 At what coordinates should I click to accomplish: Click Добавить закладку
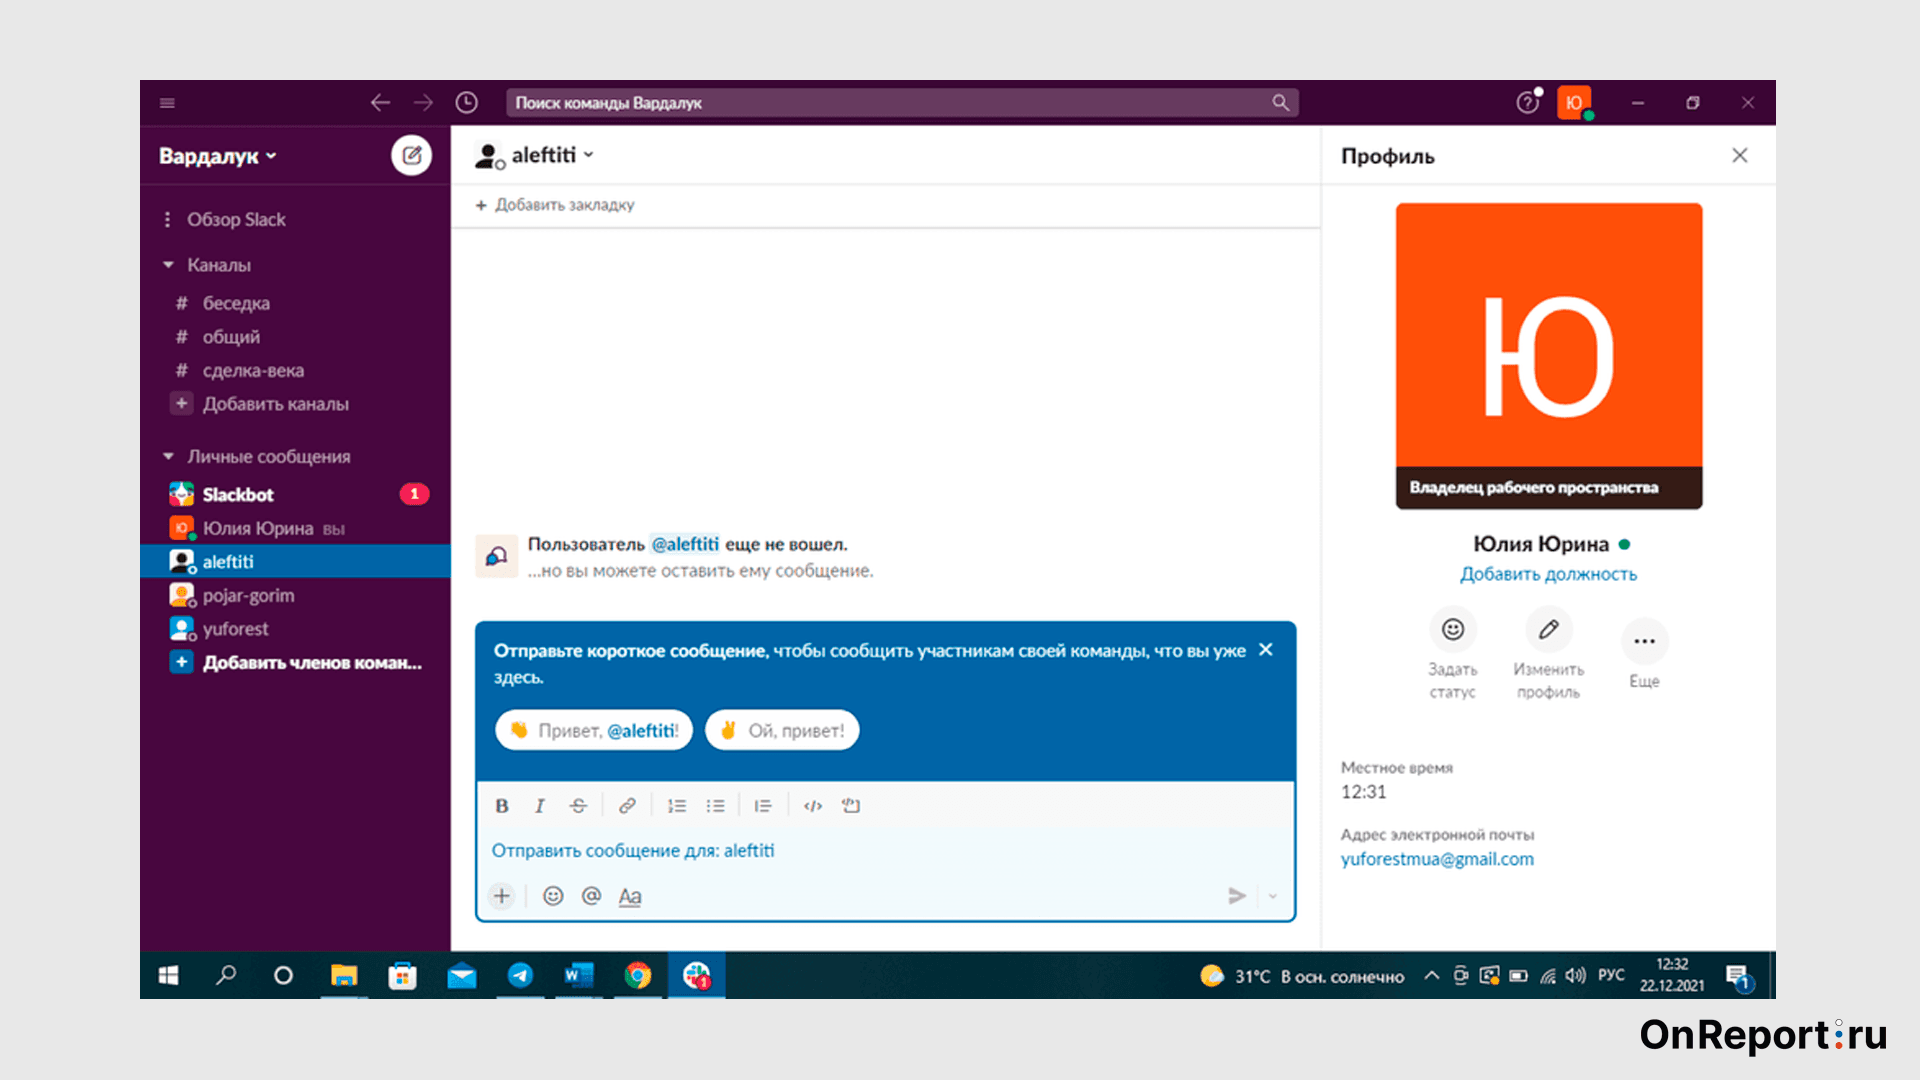coord(555,205)
